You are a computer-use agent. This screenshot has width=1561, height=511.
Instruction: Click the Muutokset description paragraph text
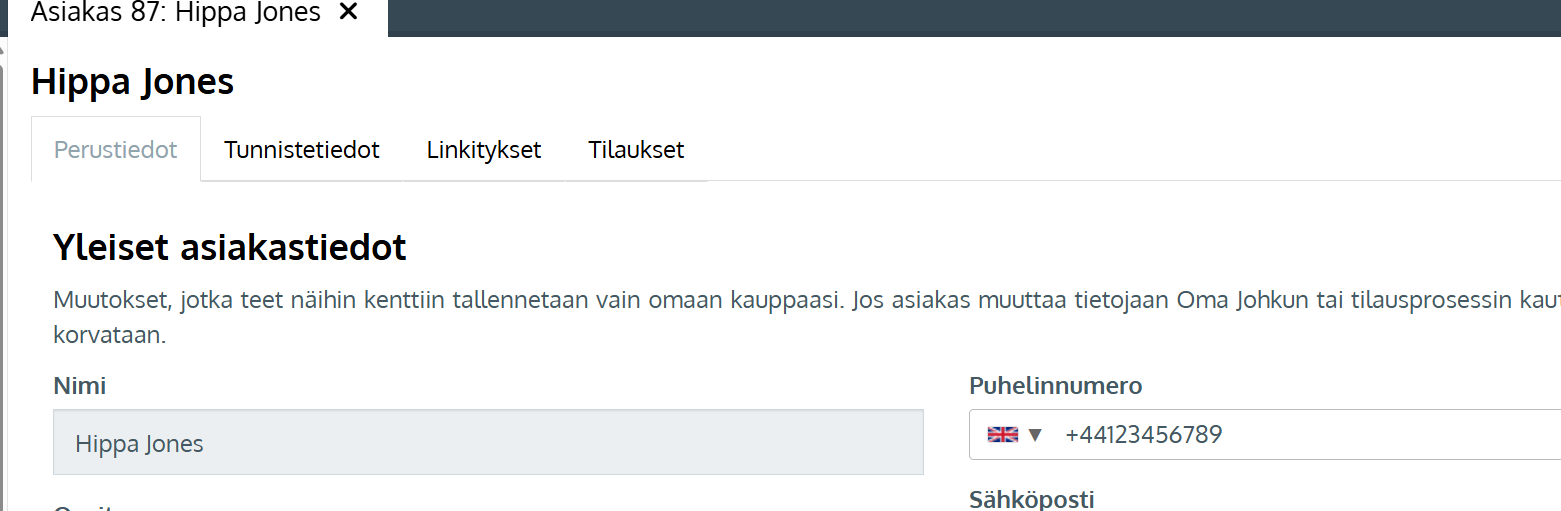click(x=806, y=317)
